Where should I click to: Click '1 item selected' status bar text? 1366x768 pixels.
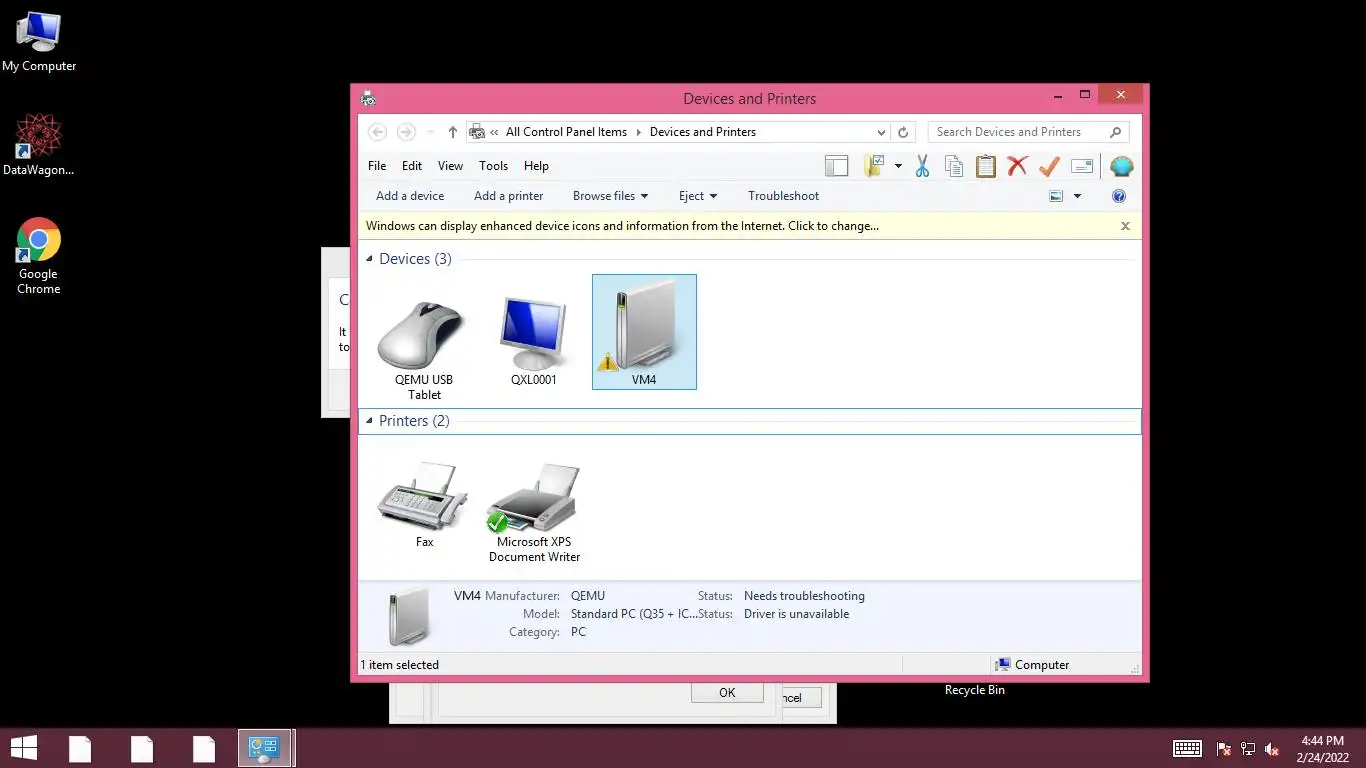click(x=400, y=665)
